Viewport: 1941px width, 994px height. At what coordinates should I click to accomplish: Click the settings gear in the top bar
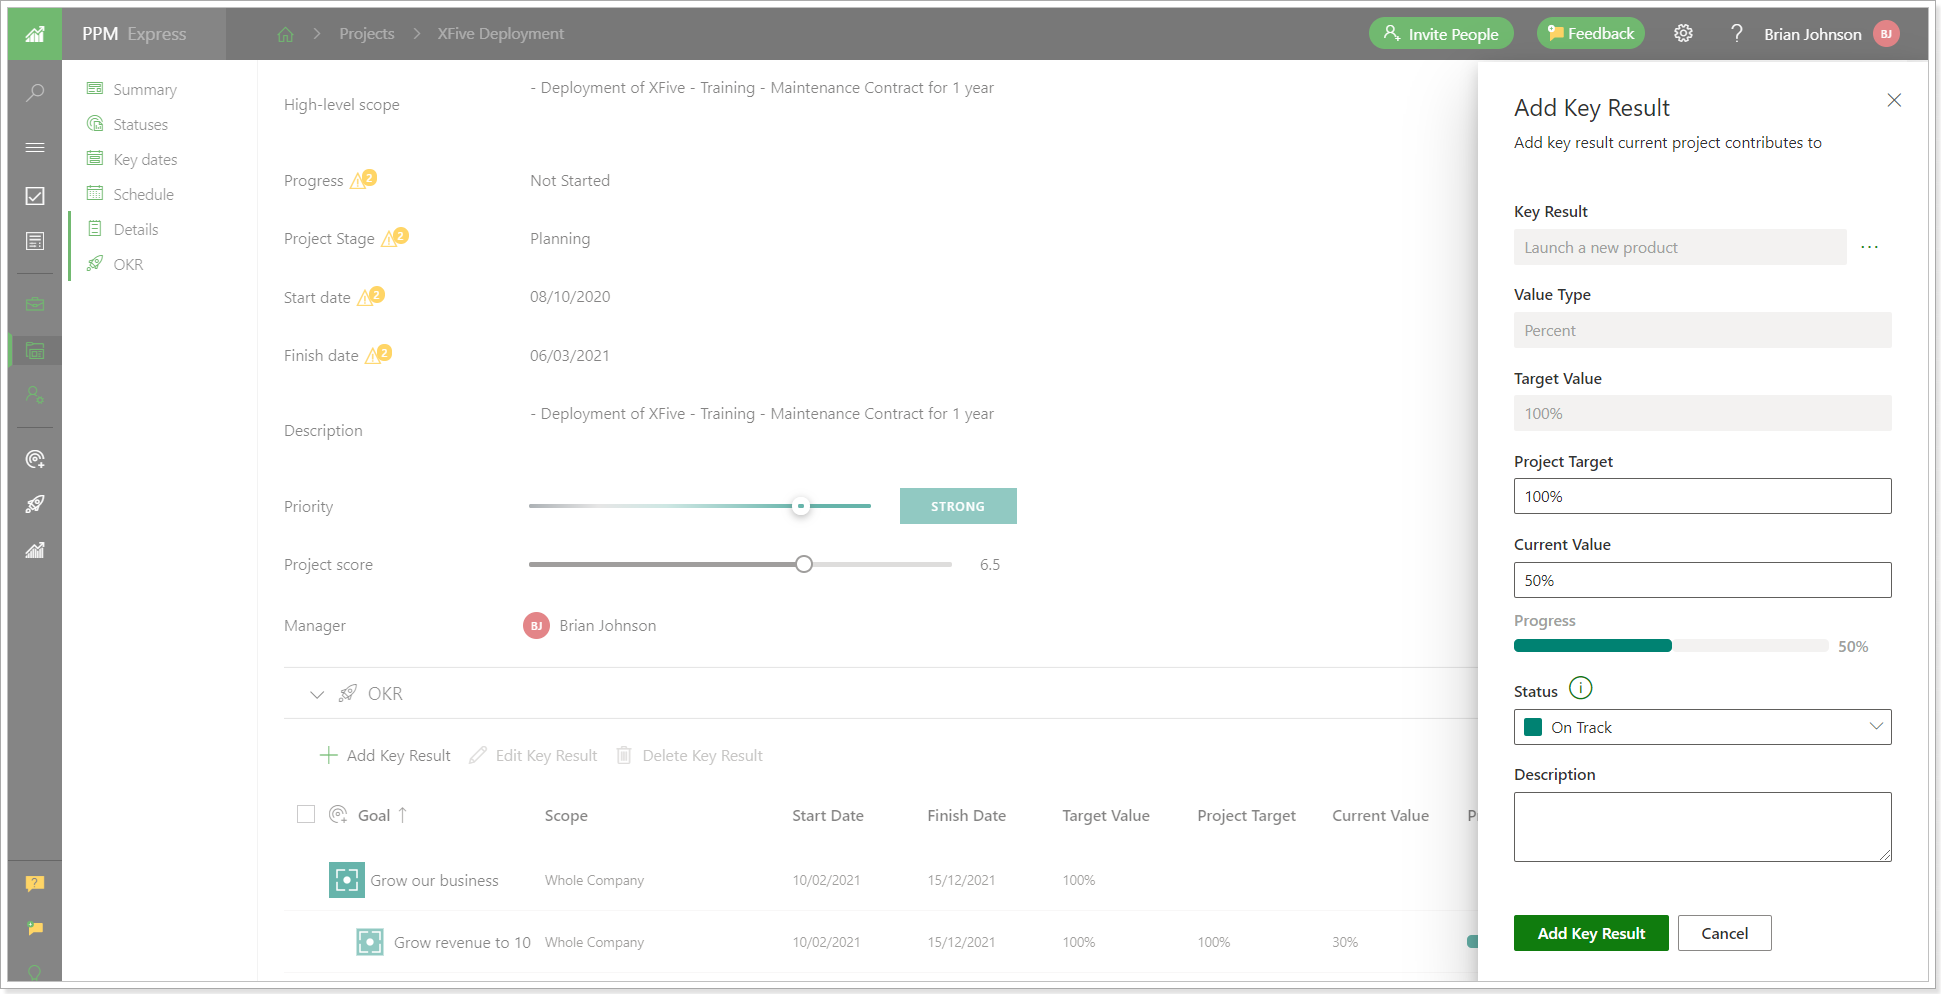pos(1683,33)
